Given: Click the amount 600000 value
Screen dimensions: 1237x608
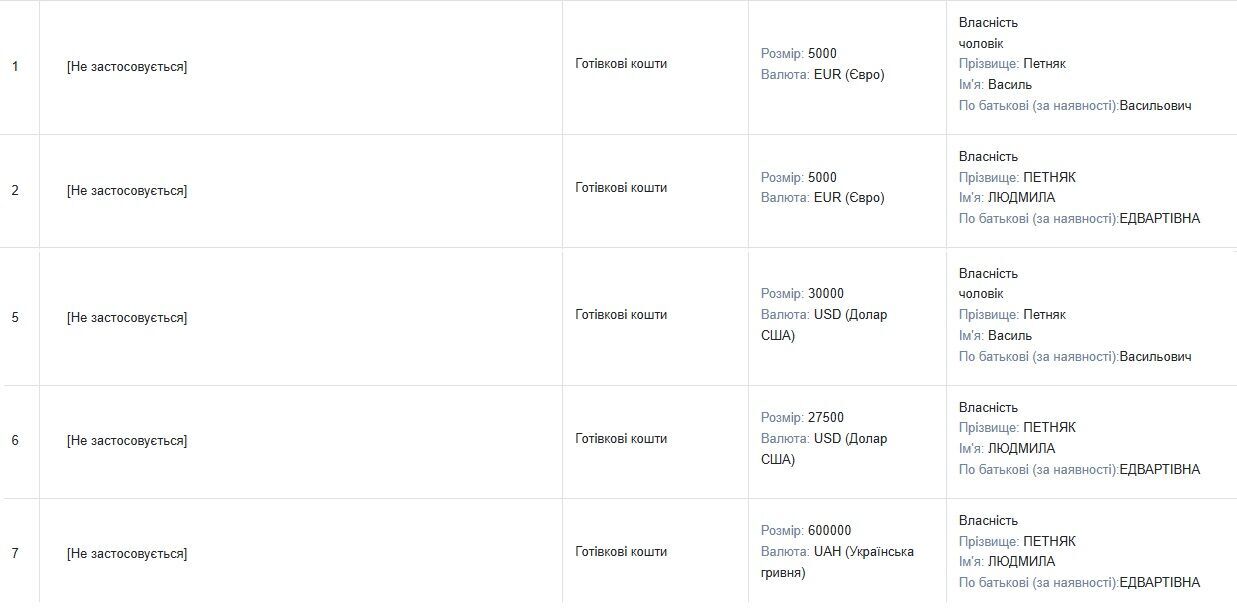Looking at the screenshot, I should coord(830,531).
